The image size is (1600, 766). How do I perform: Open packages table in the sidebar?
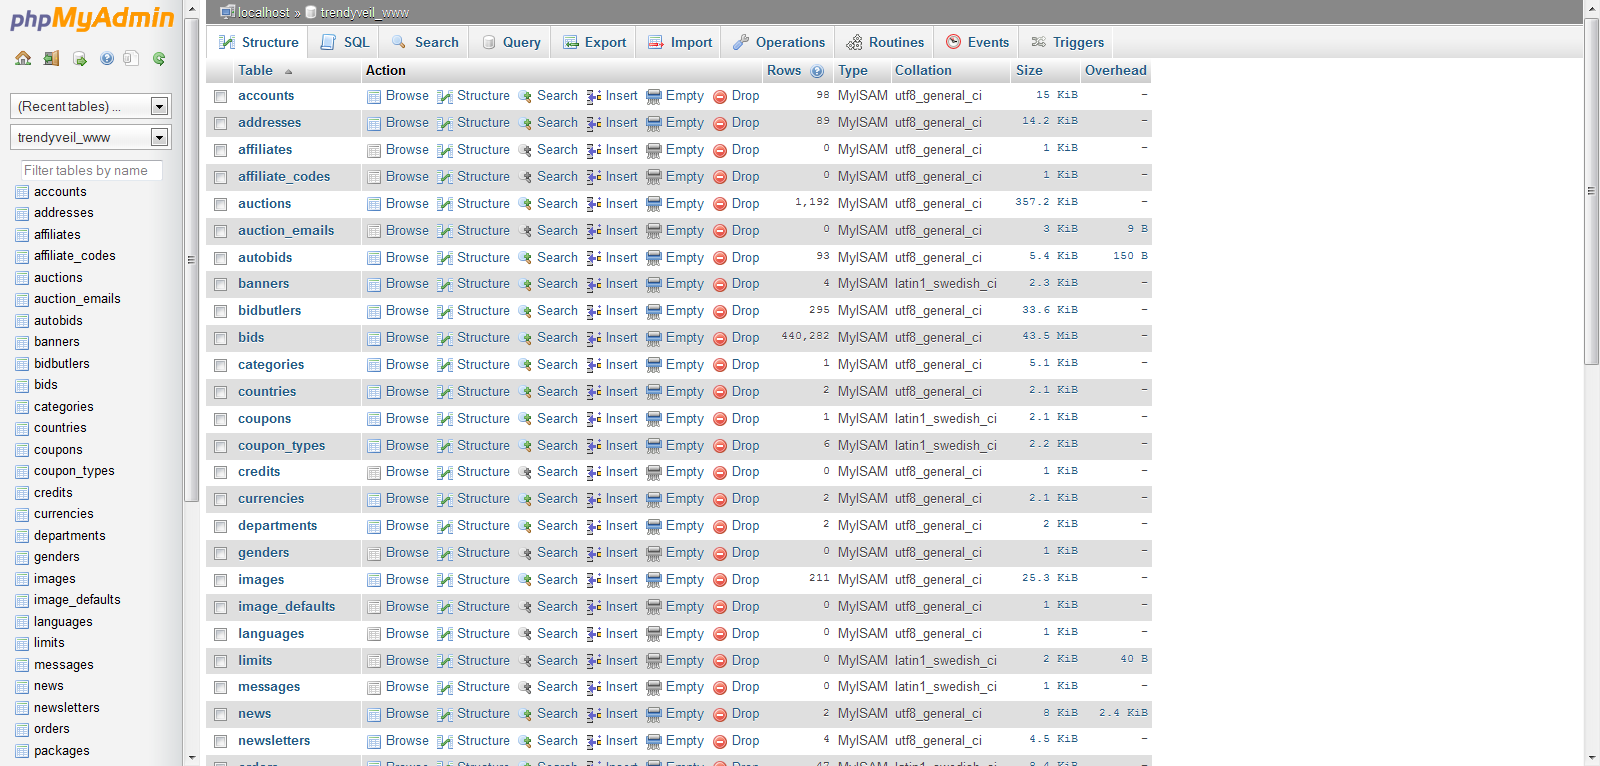point(62,751)
